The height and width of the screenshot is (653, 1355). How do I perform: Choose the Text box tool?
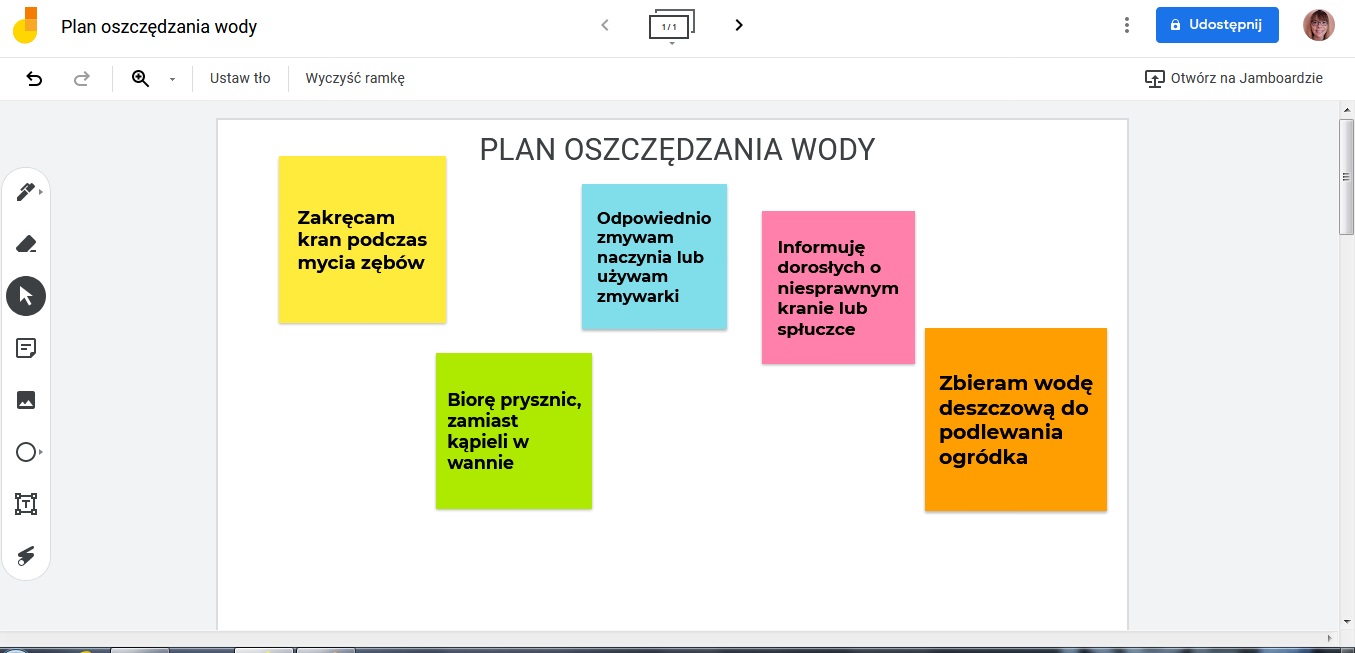26,504
